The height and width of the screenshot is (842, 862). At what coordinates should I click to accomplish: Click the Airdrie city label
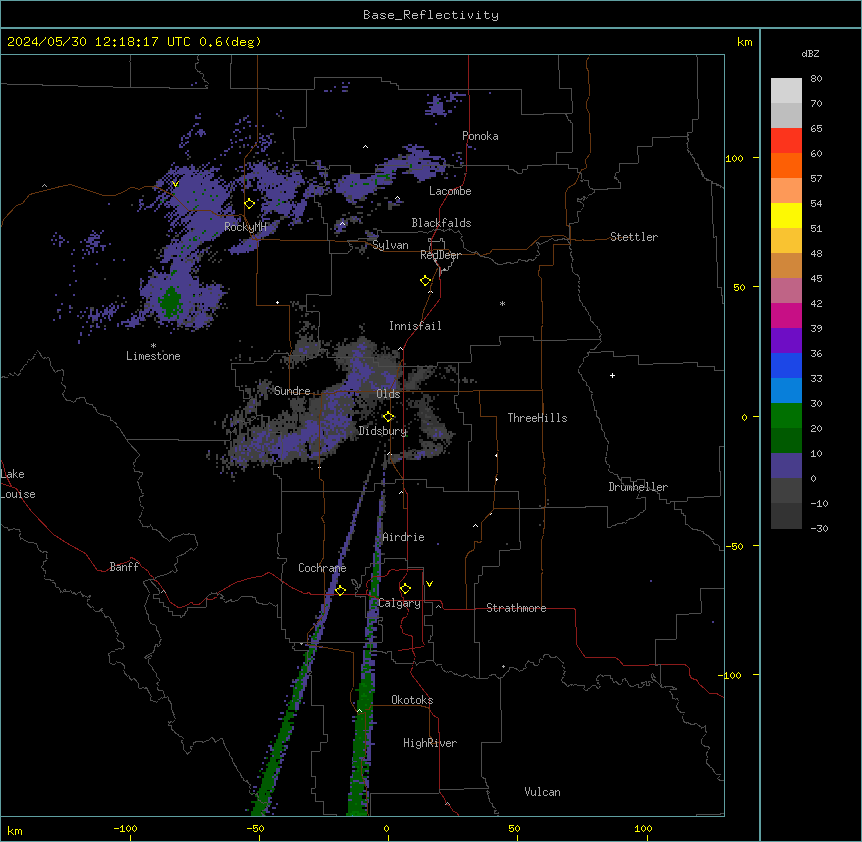click(x=403, y=537)
